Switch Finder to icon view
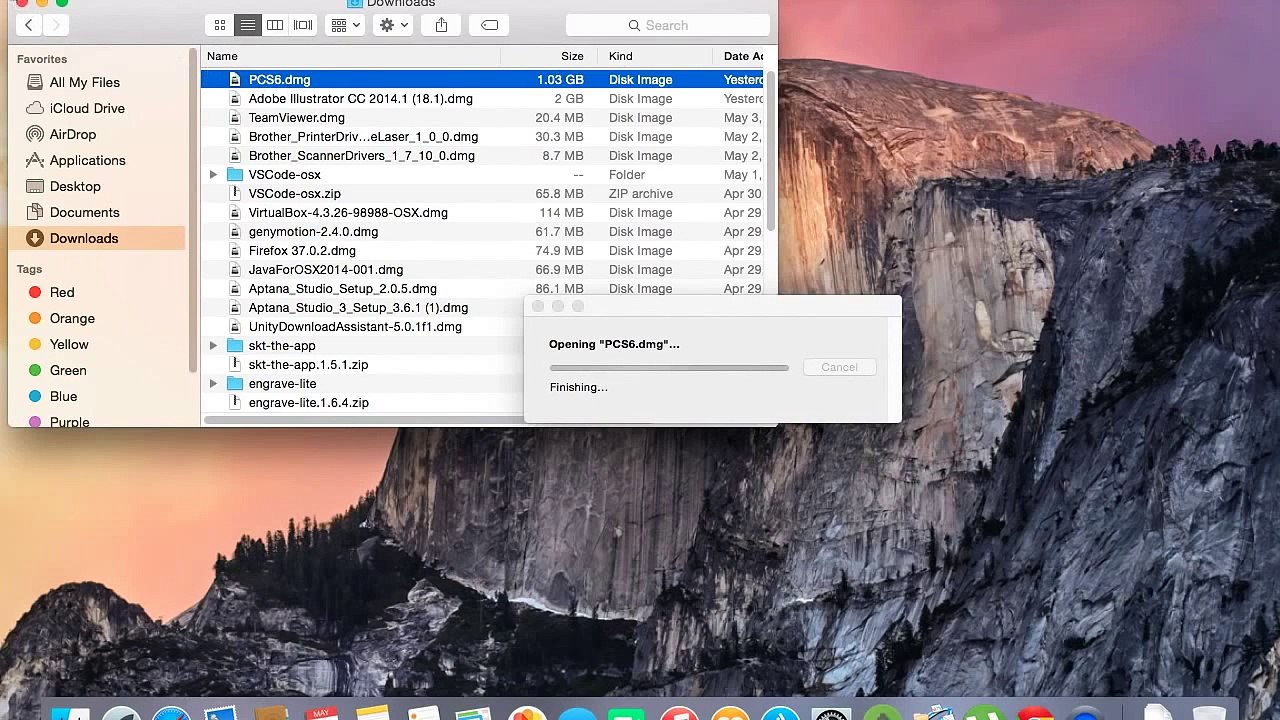The width and height of the screenshot is (1280, 720). pos(220,25)
